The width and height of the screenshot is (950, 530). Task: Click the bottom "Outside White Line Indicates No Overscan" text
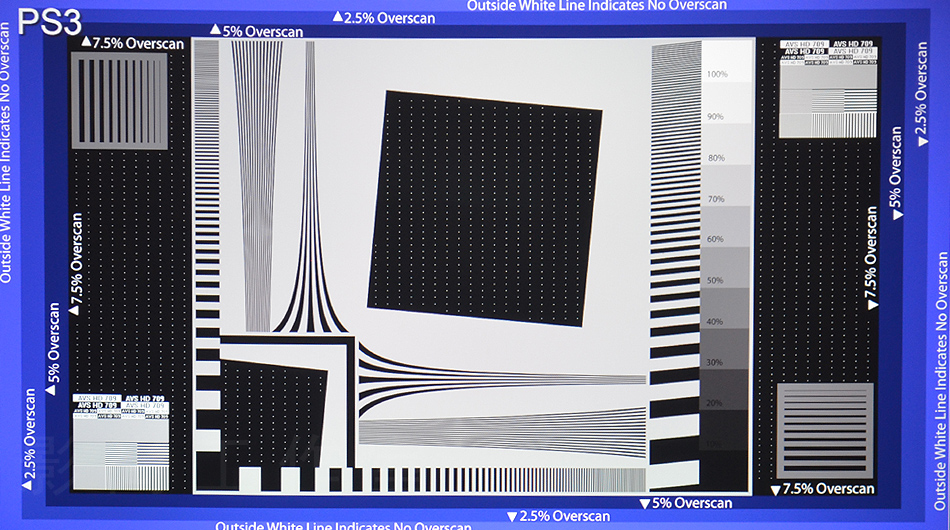tap(343, 525)
